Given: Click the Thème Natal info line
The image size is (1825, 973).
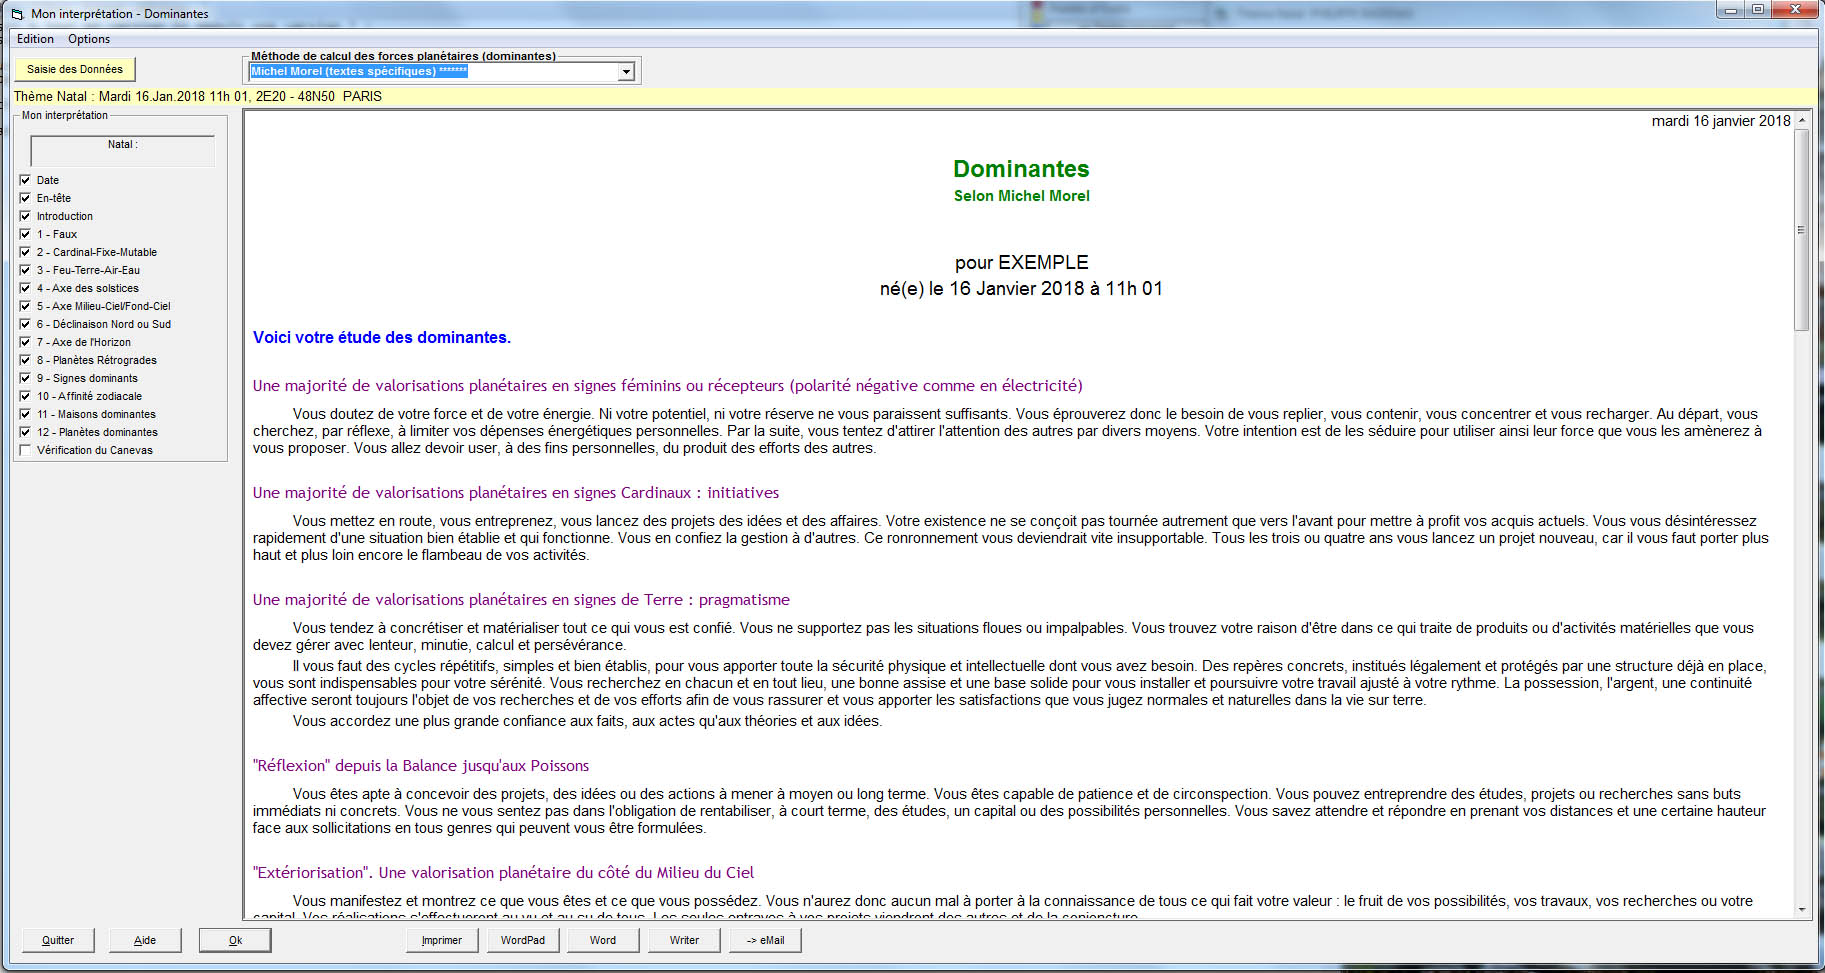Looking at the screenshot, I should 198,97.
